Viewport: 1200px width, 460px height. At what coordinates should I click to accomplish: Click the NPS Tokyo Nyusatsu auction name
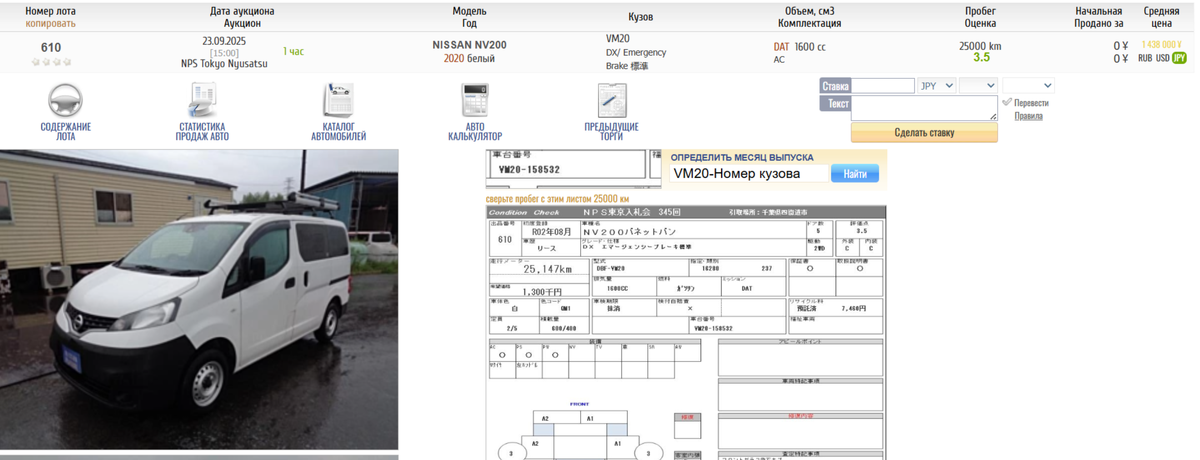(224, 63)
